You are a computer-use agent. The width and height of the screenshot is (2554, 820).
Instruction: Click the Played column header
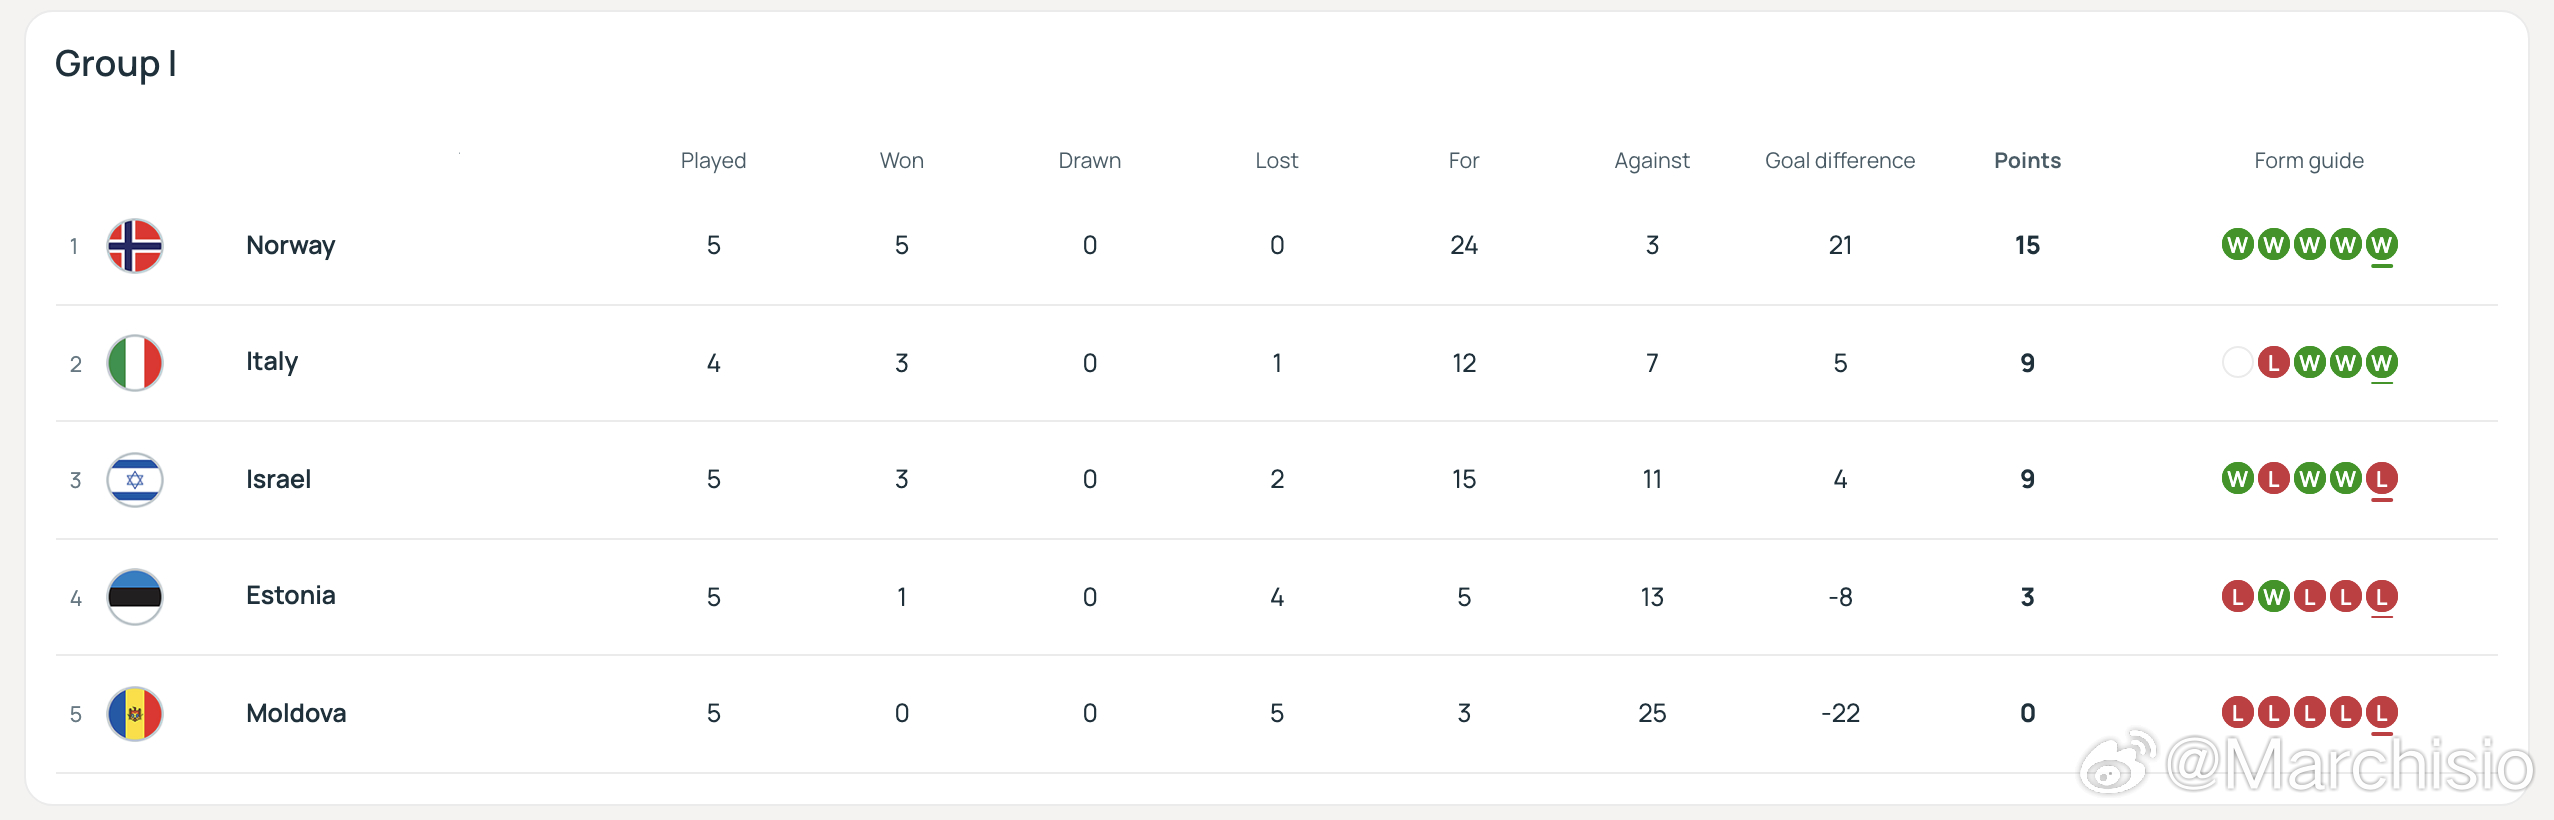coord(714,161)
